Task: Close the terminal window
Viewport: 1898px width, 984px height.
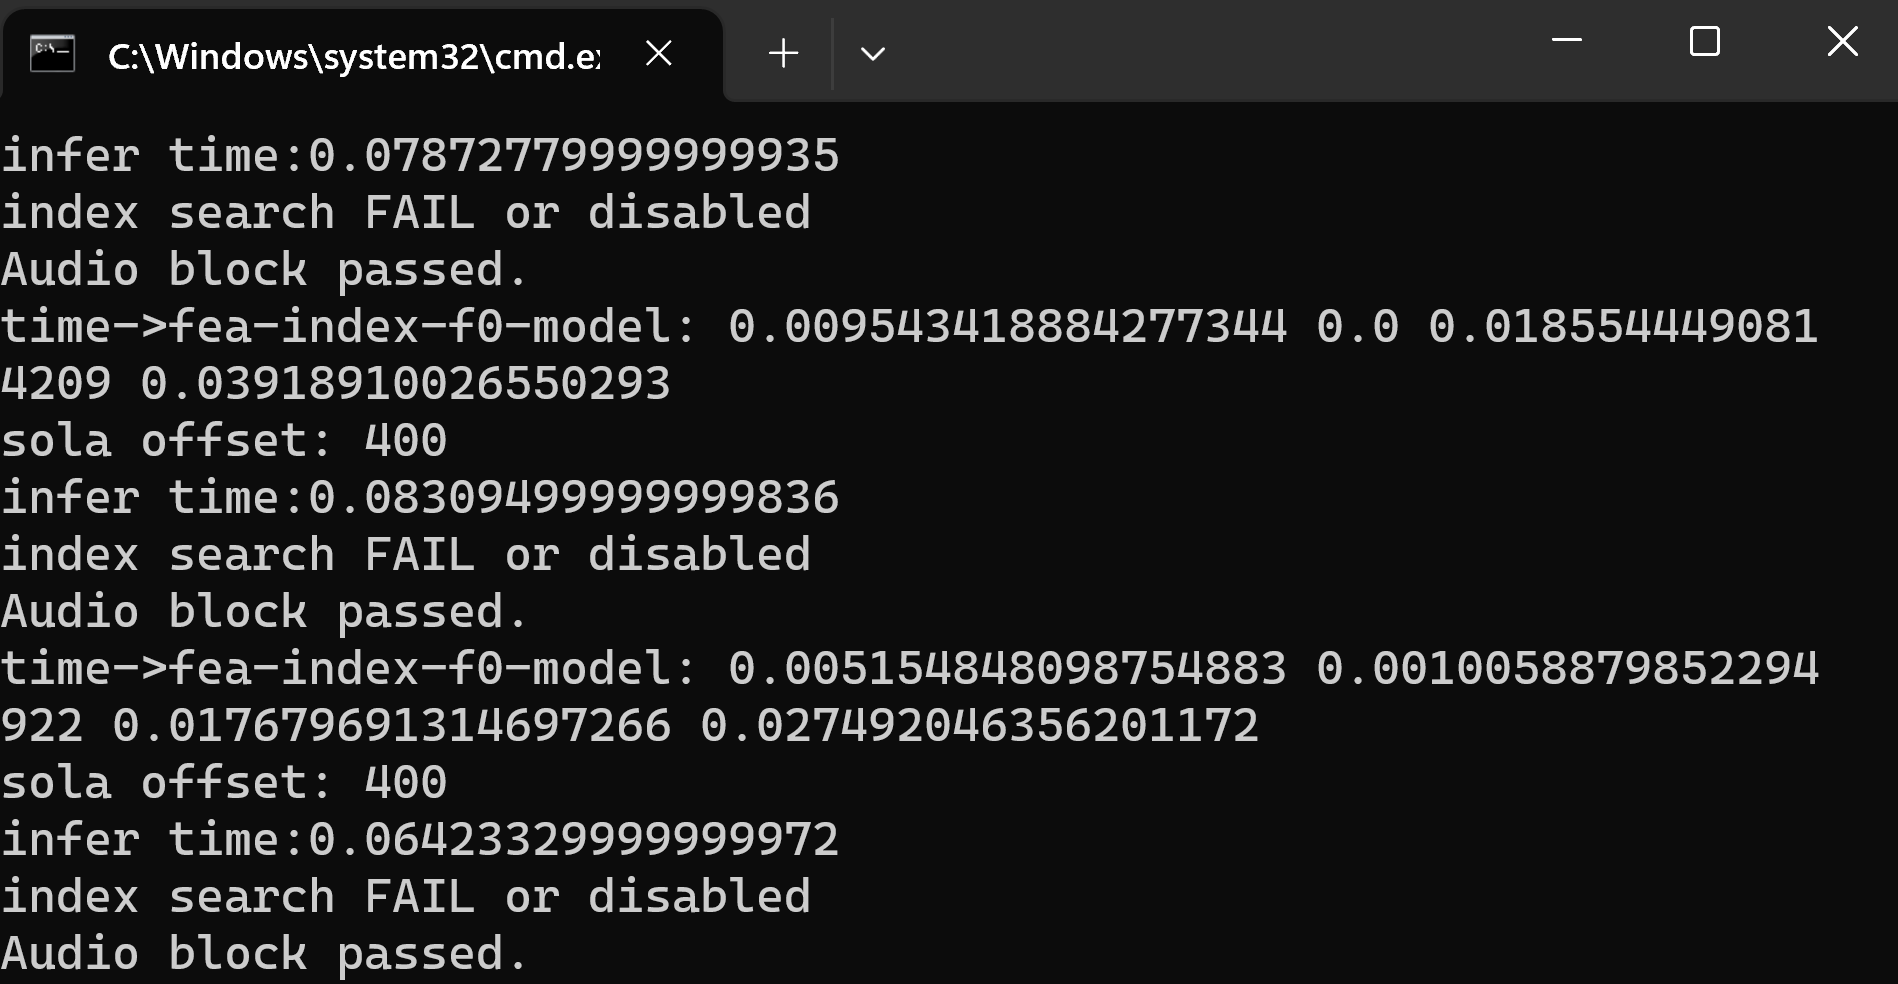Action: pos(1841,41)
